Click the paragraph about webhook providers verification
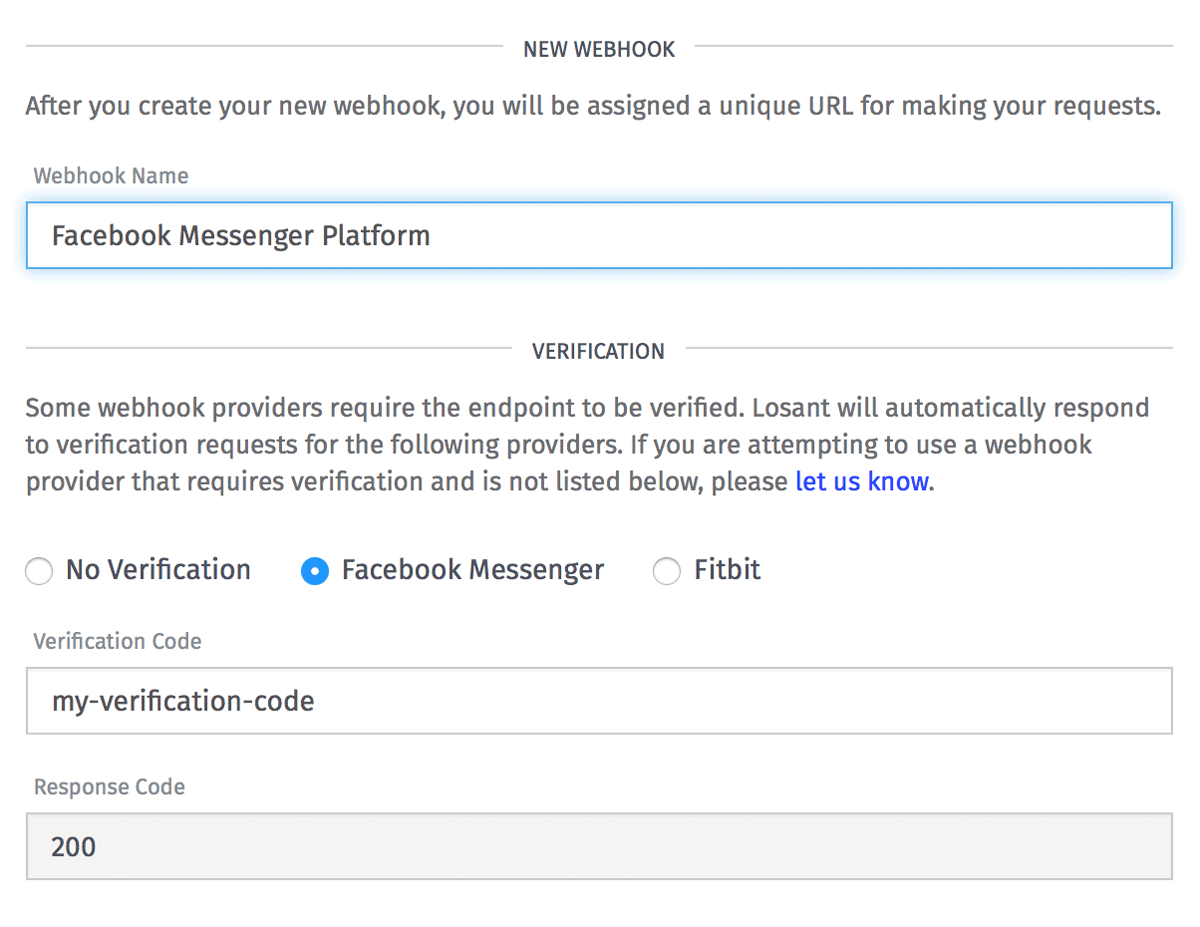This screenshot has width=1200, height=927. click(588, 445)
